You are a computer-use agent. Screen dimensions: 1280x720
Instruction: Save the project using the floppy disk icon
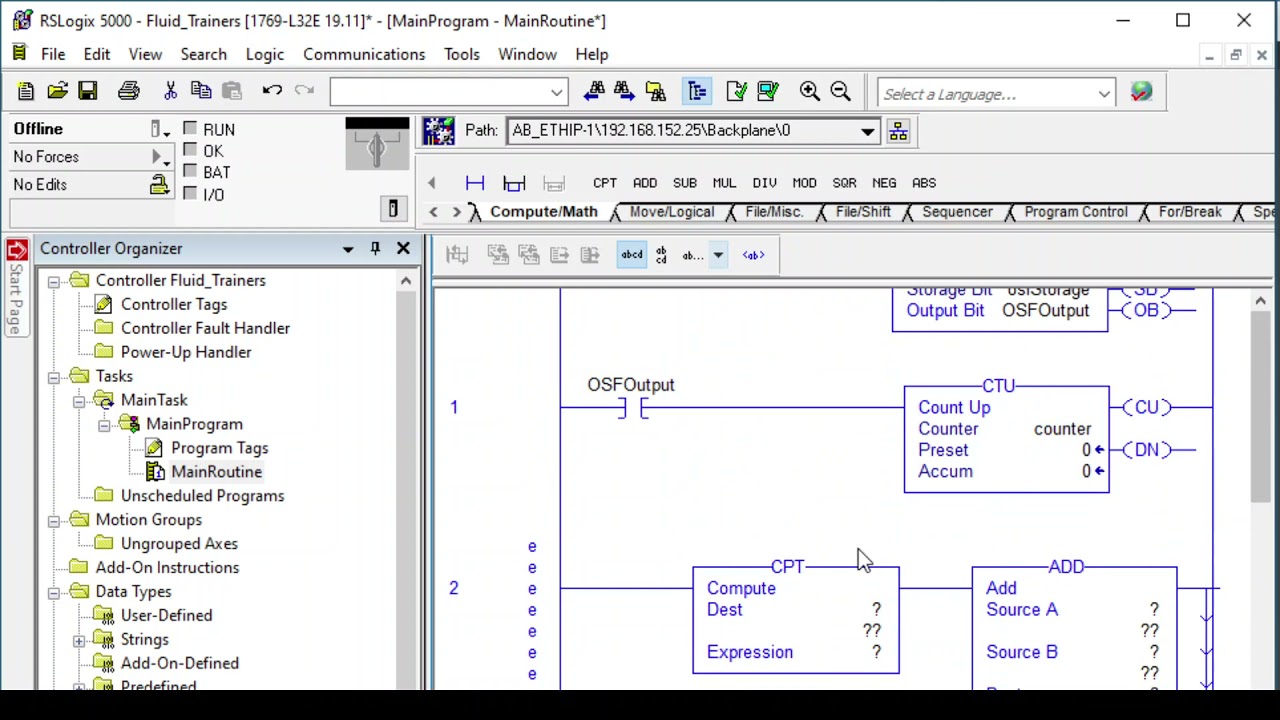click(x=88, y=92)
